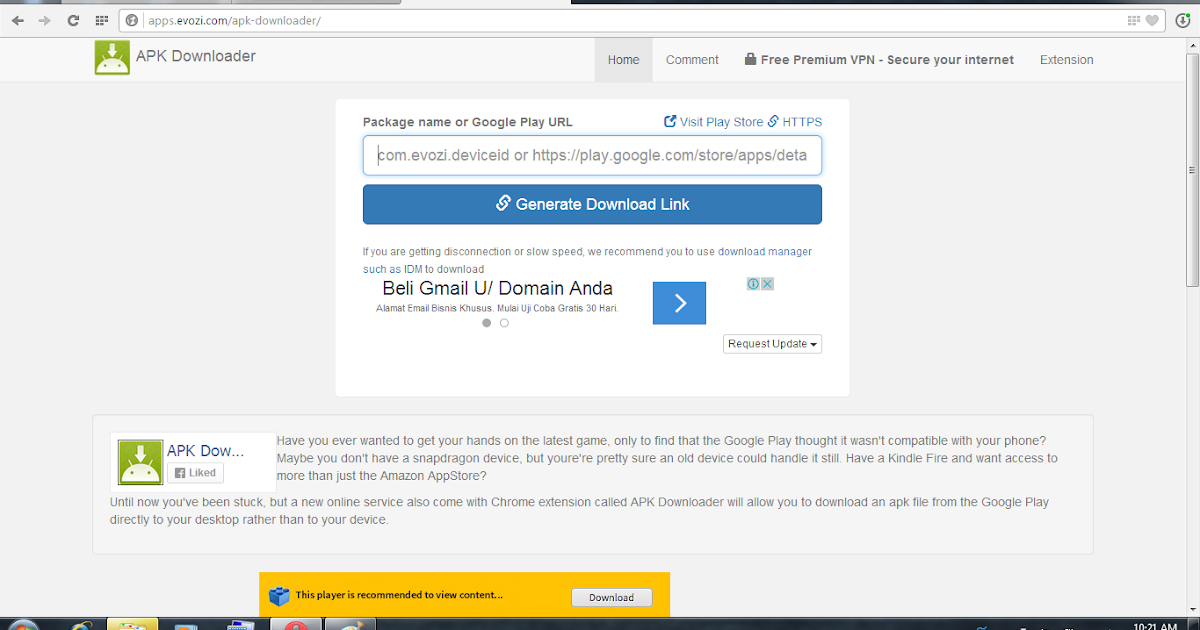Image resolution: width=1200 pixels, height=630 pixels.
Task: Click the lock icon before Free Premium VPN
Action: (750, 59)
